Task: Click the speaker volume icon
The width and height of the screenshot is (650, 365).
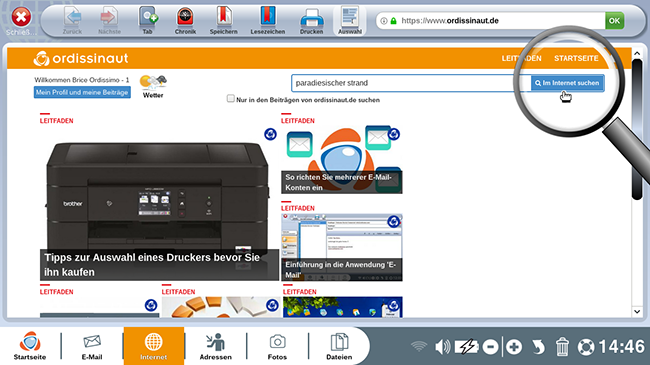Action: point(442,347)
